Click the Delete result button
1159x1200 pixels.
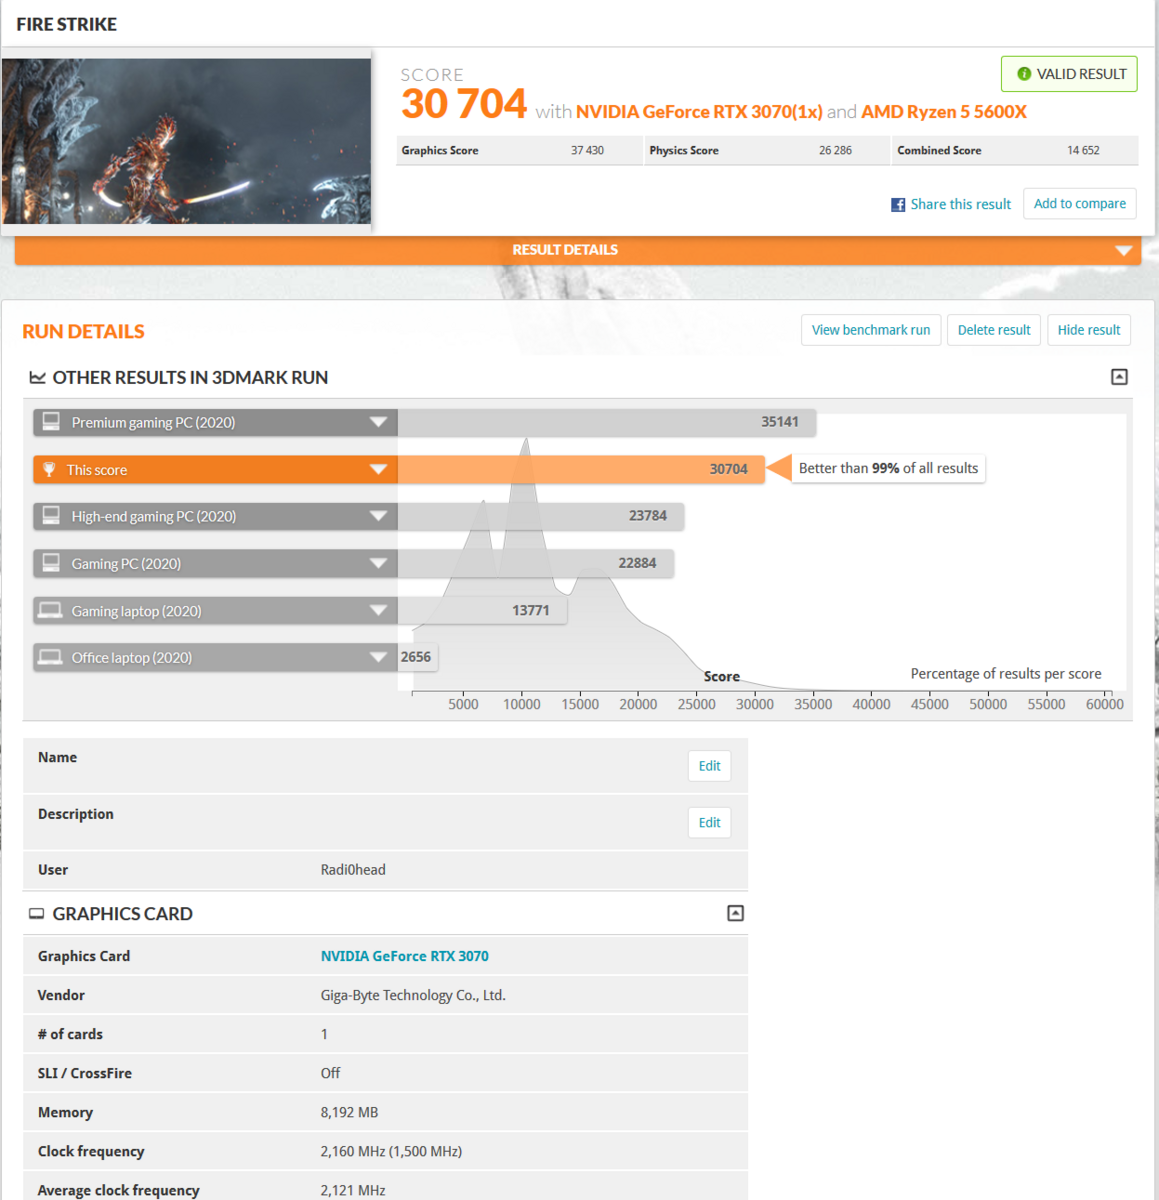994,330
